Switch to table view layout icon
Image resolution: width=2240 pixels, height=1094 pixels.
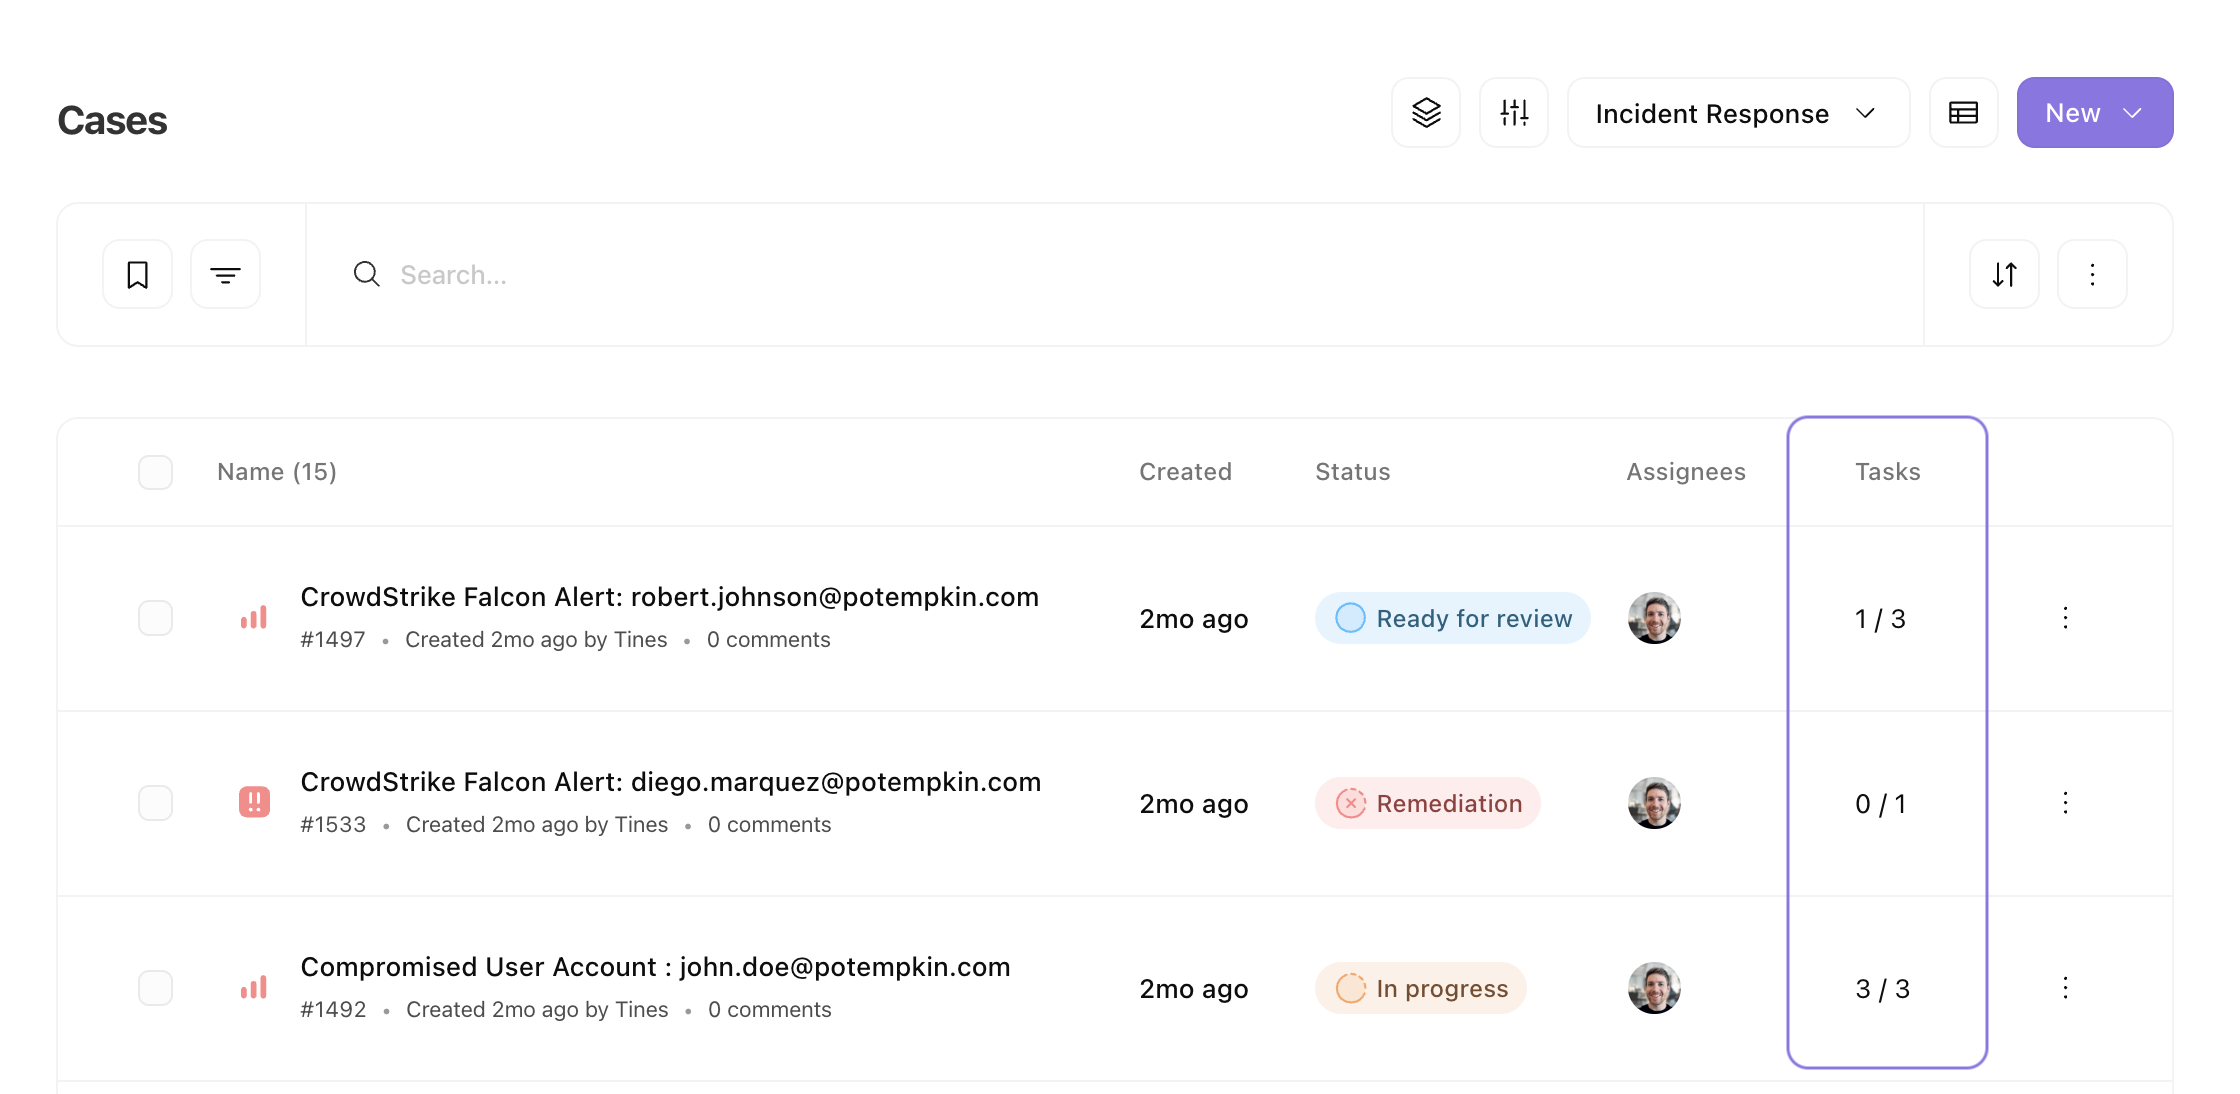pyautogui.click(x=1963, y=113)
